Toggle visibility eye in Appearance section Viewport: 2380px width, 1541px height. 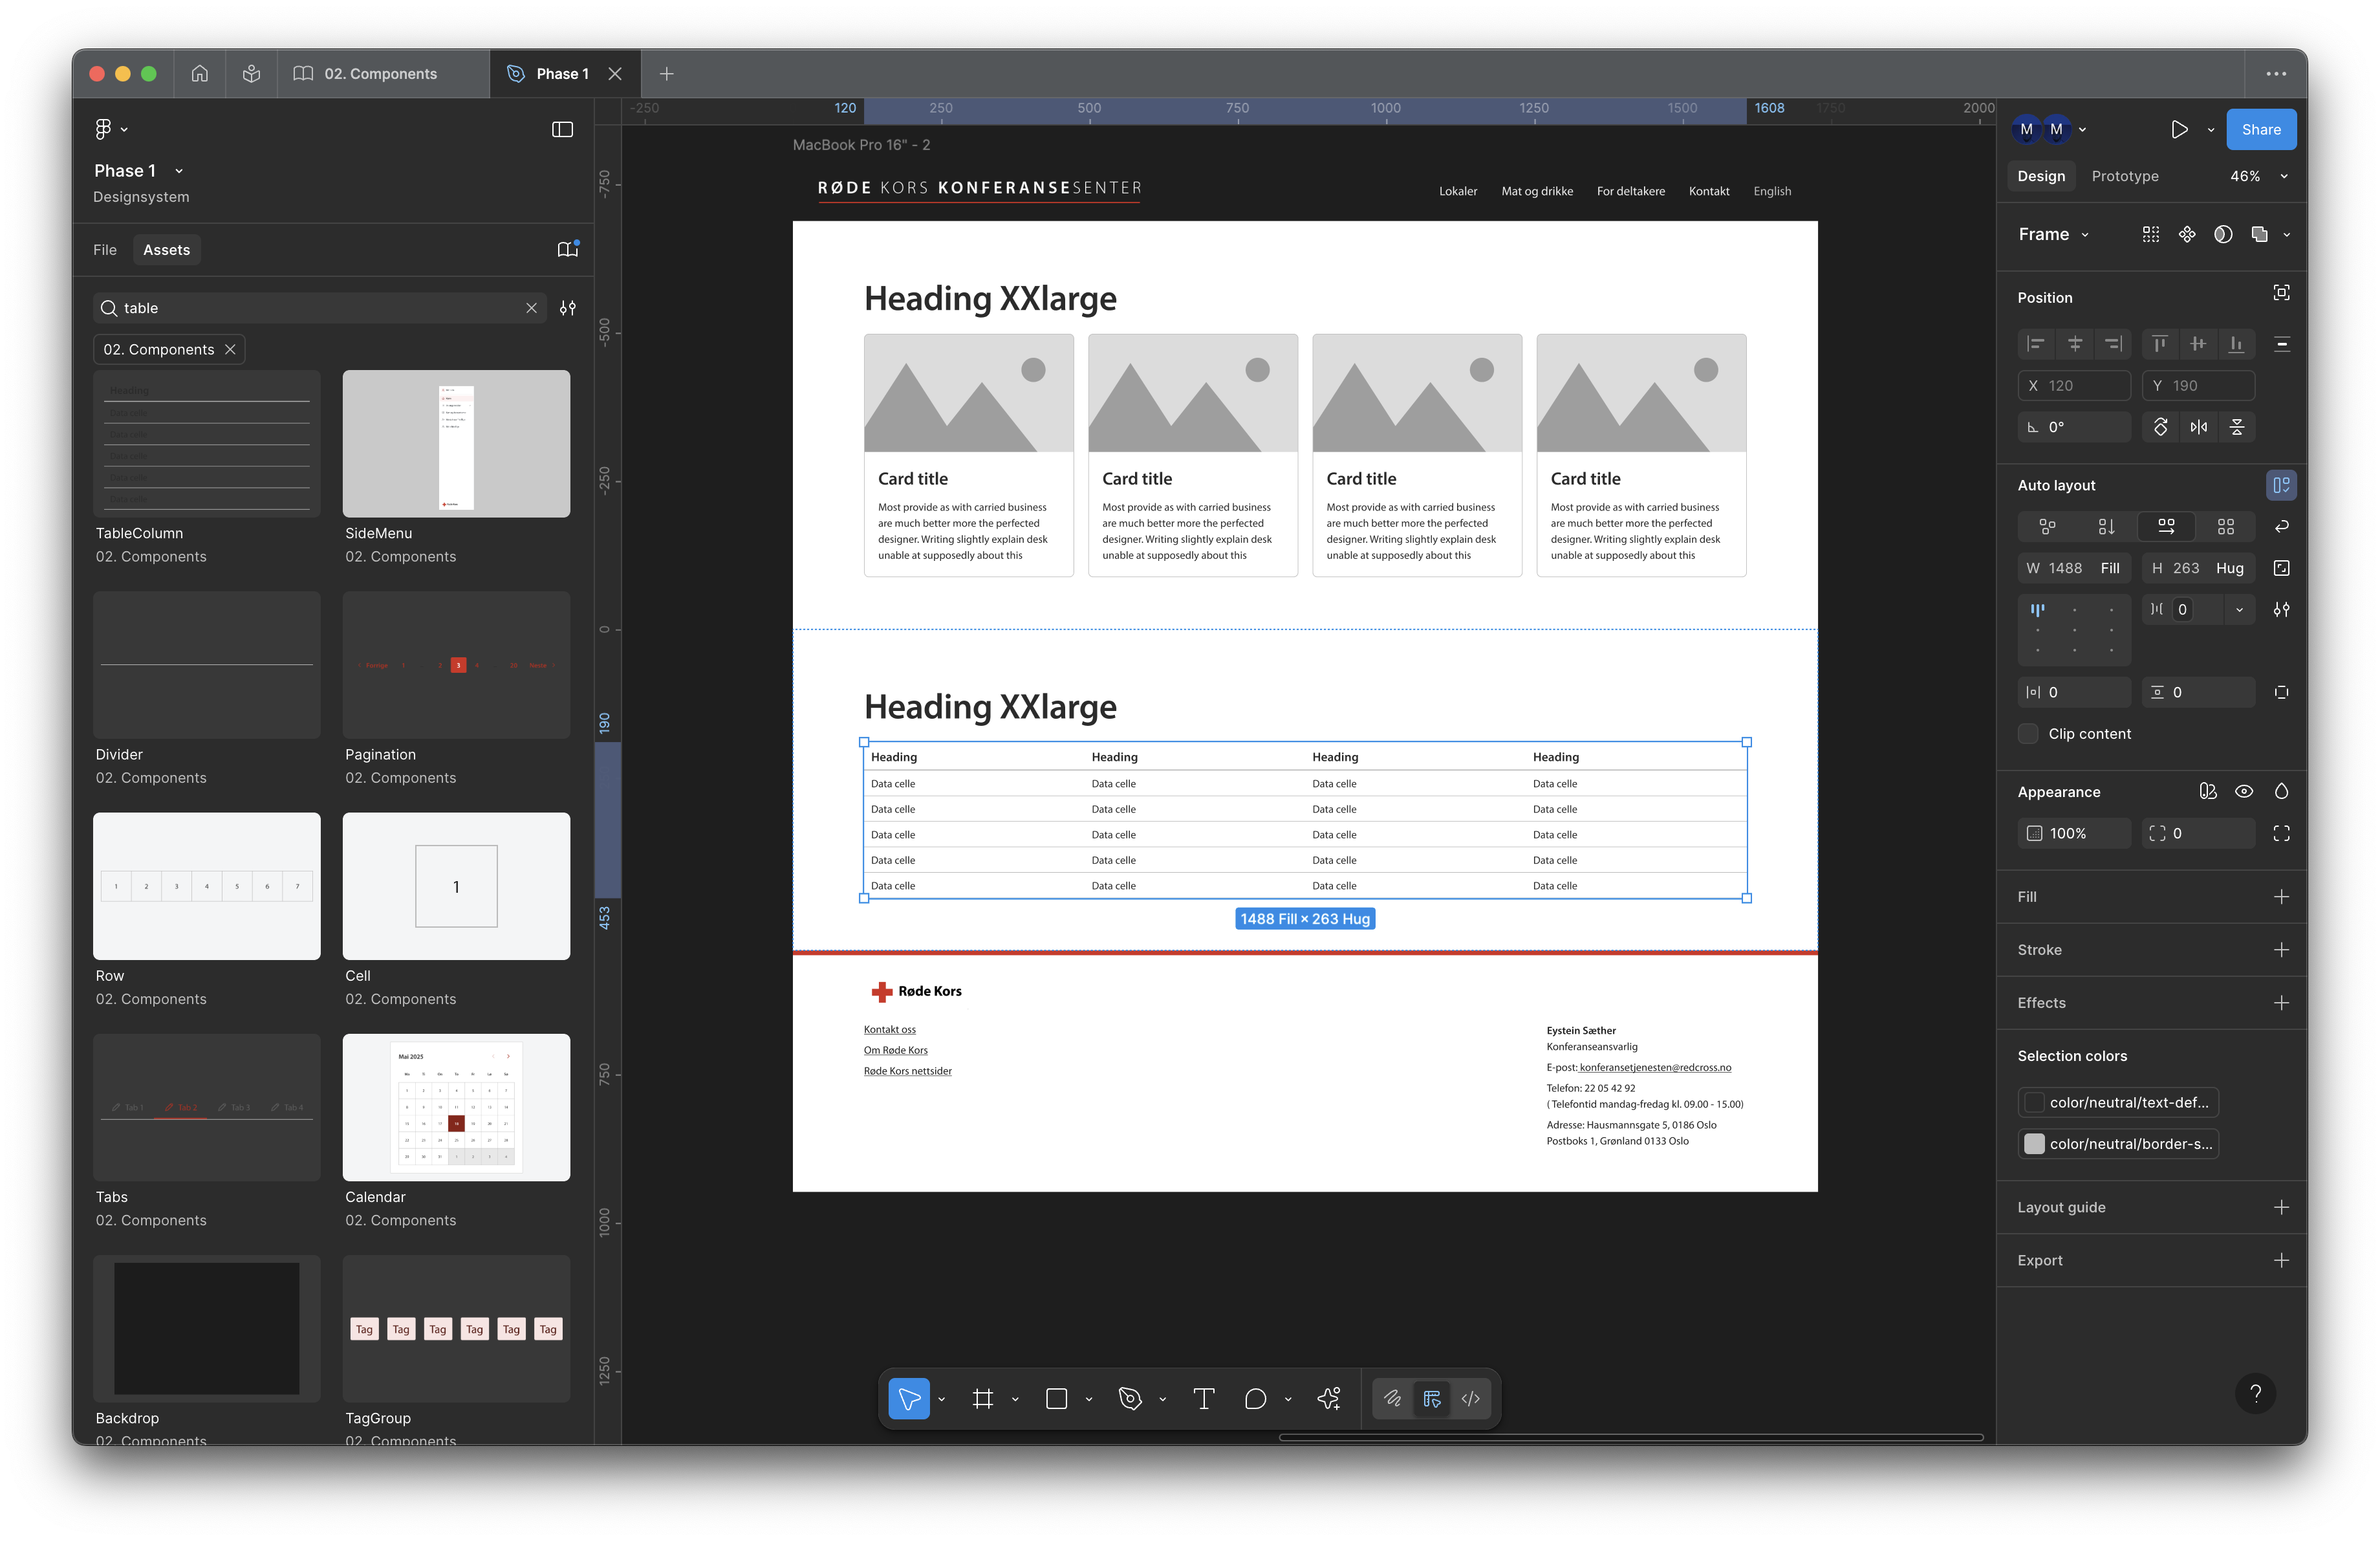2244,791
